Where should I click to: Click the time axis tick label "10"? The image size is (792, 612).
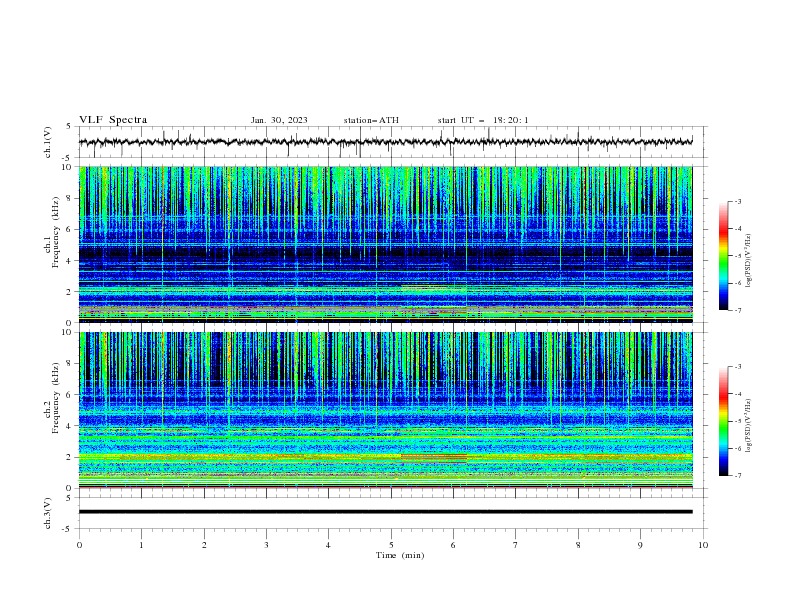(703, 545)
